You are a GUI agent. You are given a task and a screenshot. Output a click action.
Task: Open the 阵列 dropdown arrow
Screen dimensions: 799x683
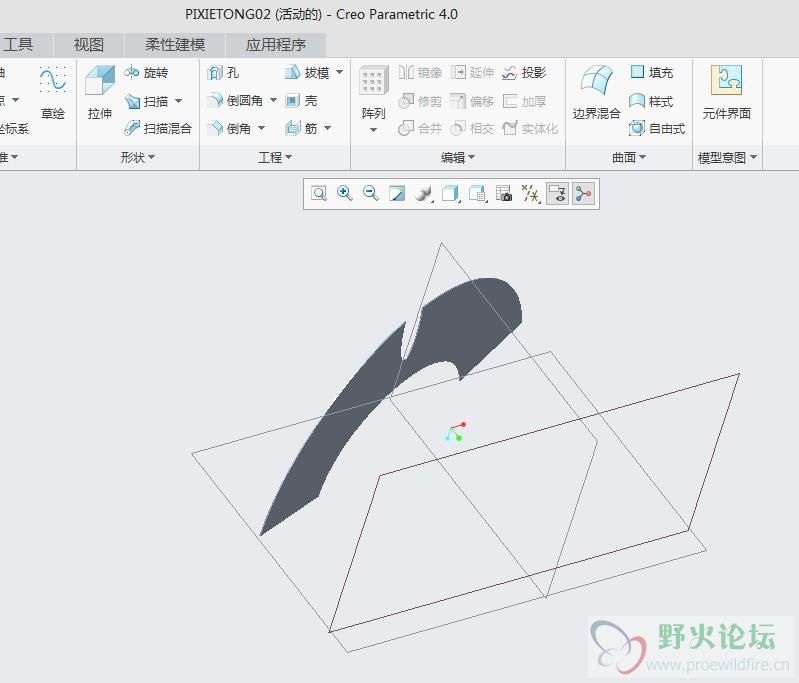pyautogui.click(x=374, y=130)
